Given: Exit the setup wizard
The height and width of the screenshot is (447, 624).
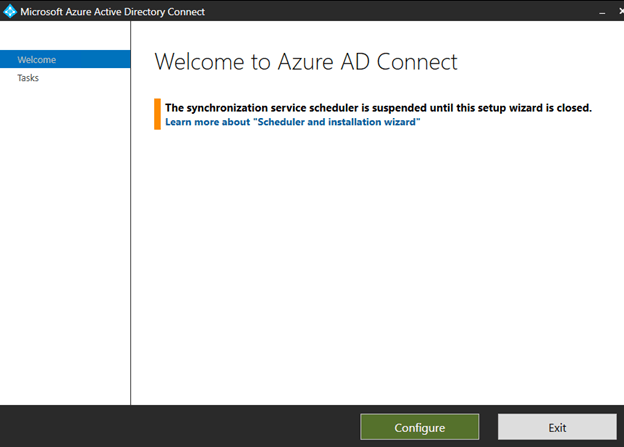Looking at the screenshot, I should [x=557, y=427].
